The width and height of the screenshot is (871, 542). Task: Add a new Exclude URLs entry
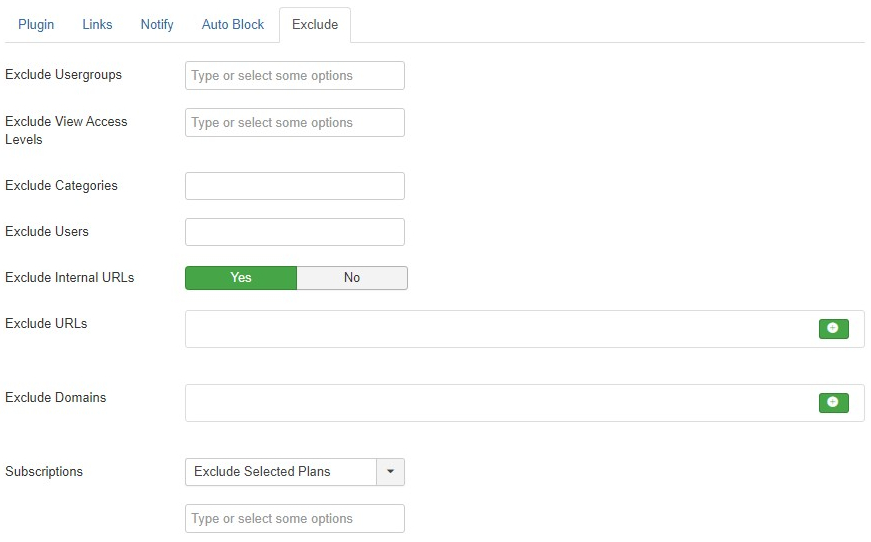(x=833, y=329)
